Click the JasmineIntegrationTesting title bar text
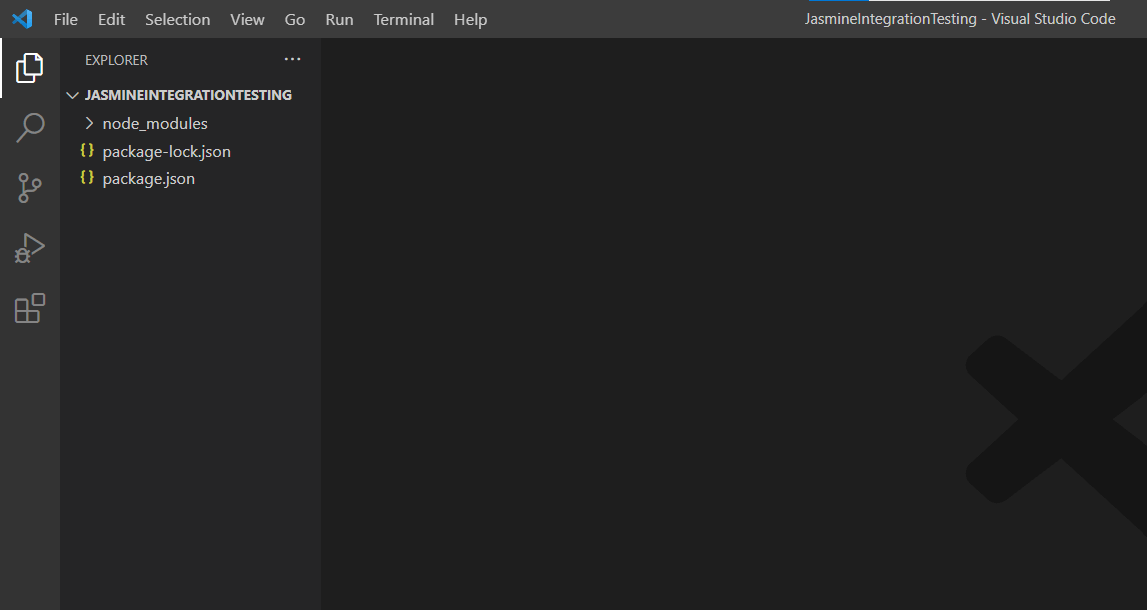1147x610 pixels. (x=889, y=18)
